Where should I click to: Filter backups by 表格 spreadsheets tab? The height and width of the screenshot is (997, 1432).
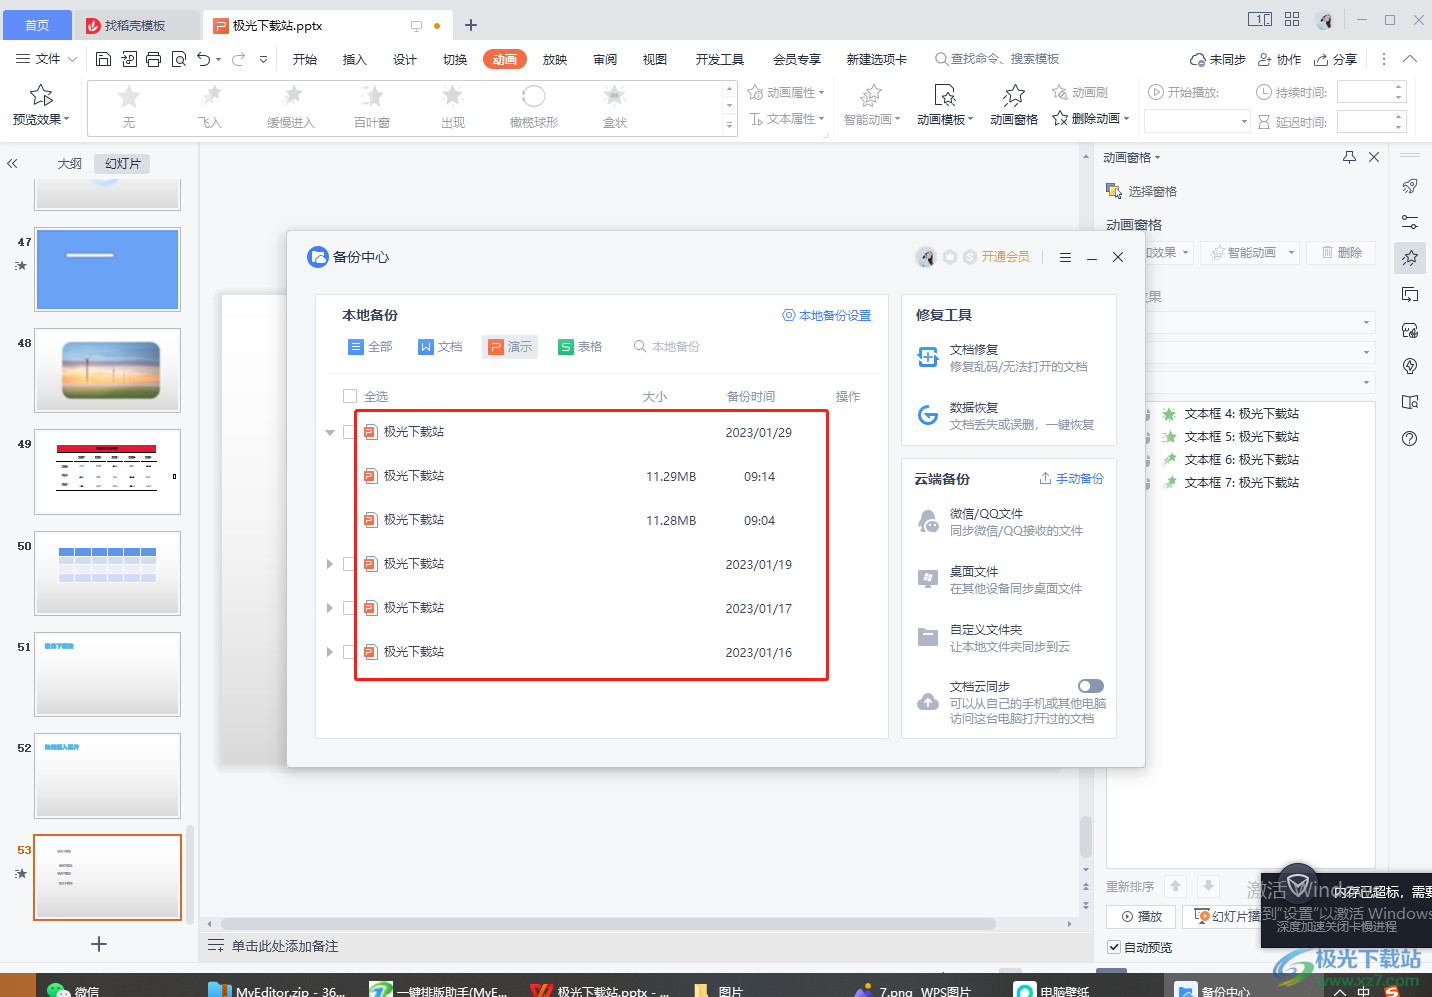pos(580,347)
